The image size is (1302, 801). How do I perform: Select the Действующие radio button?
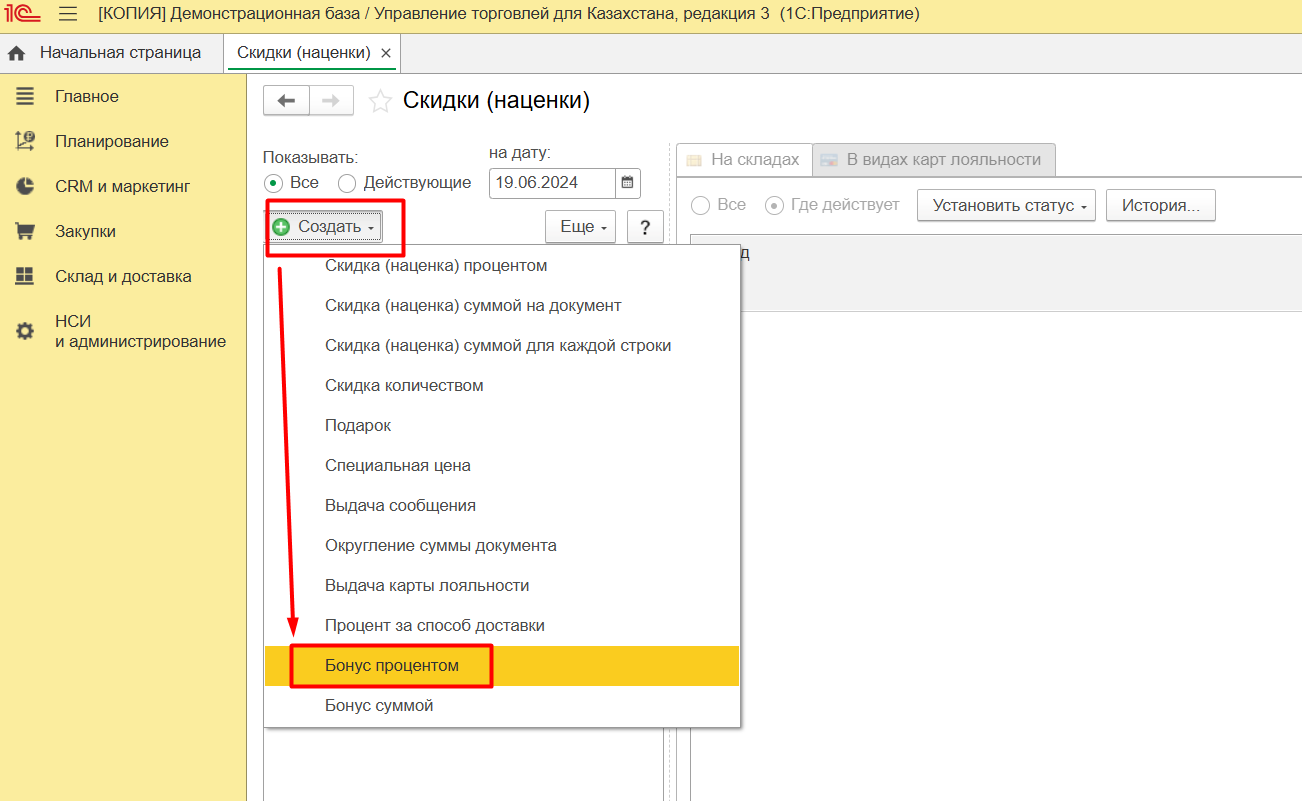(x=347, y=183)
